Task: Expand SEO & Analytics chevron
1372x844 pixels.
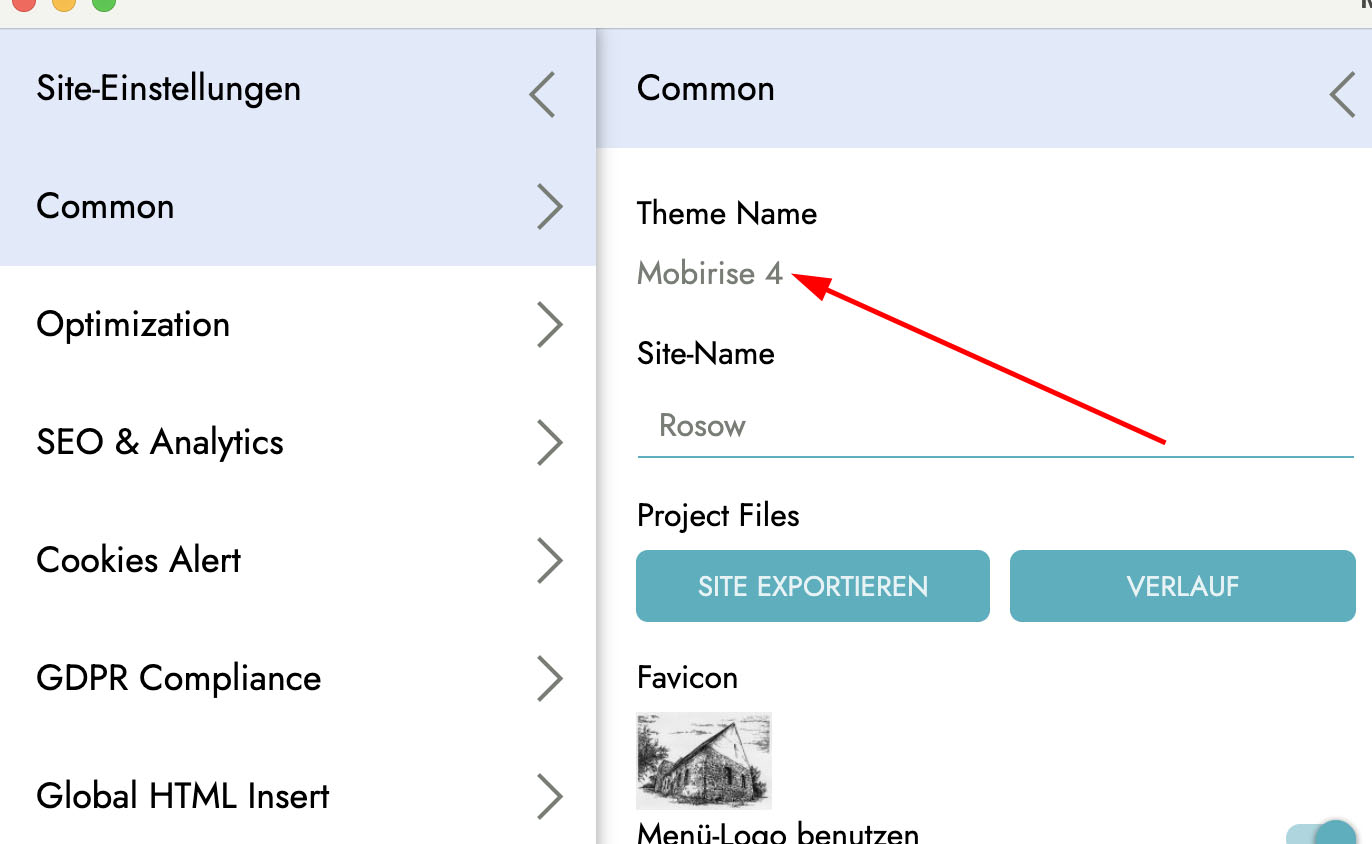Action: pos(549,443)
